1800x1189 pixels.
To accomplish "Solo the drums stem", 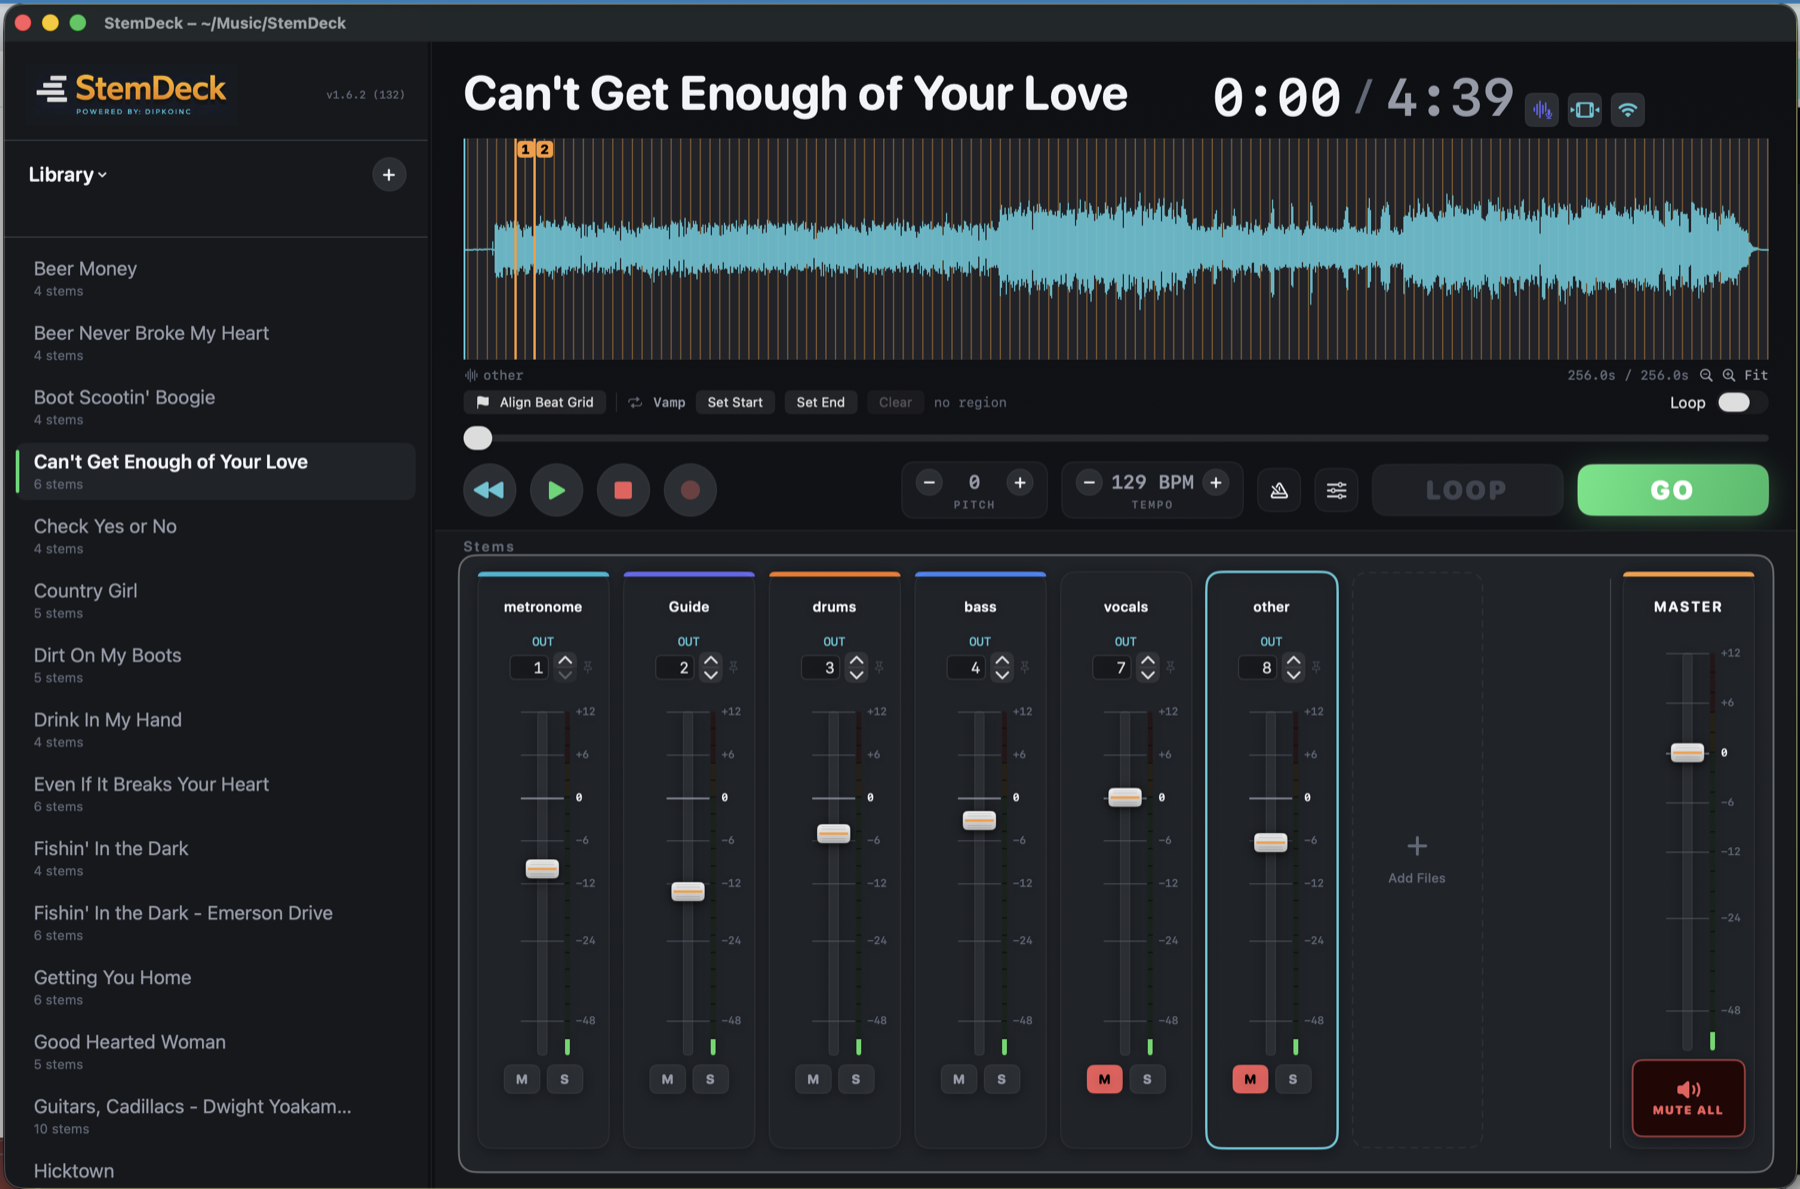I will coord(856,1079).
